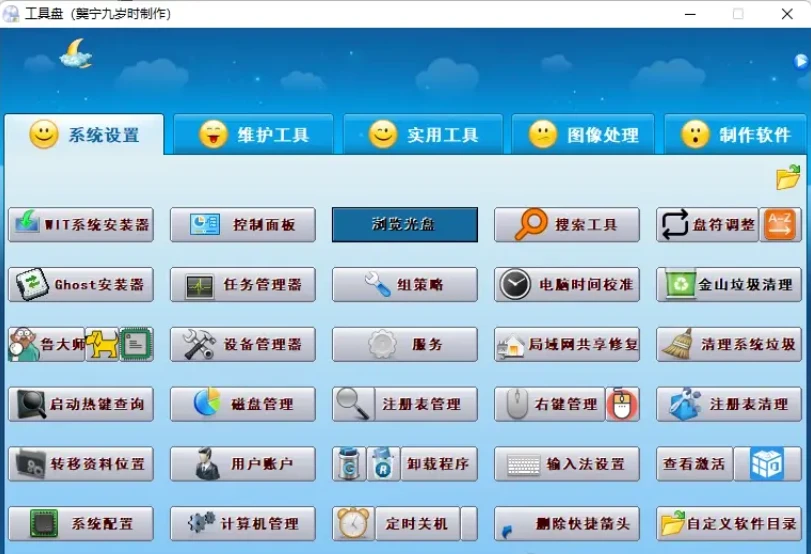Launch Ghost安装器
This screenshot has width=811, height=554.
coord(81,284)
